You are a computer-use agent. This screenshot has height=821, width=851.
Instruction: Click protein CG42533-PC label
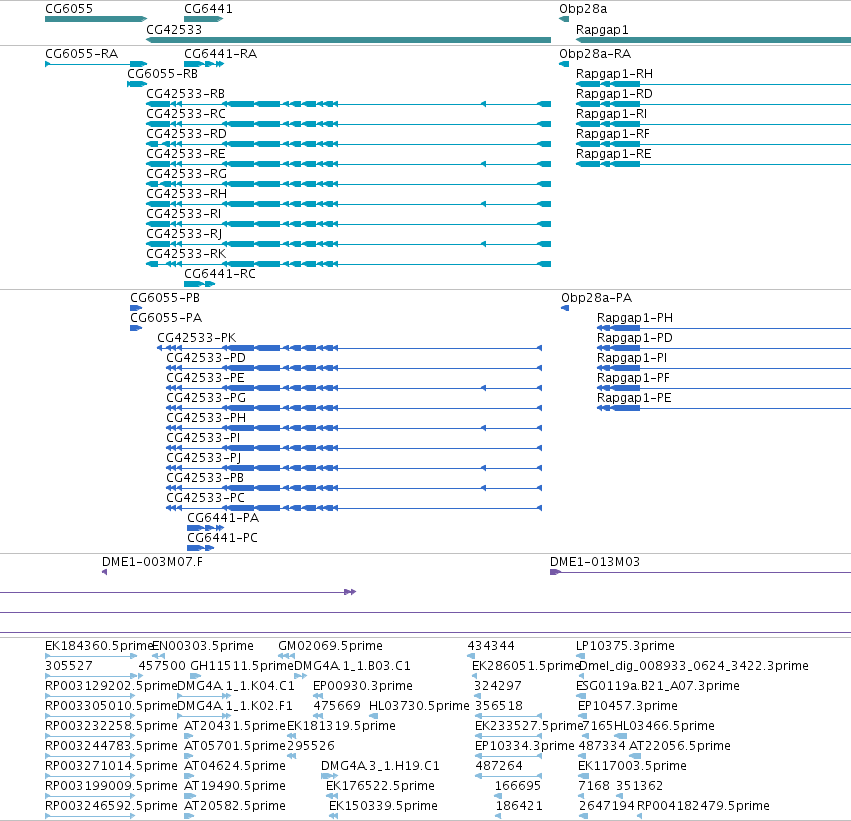click(206, 498)
